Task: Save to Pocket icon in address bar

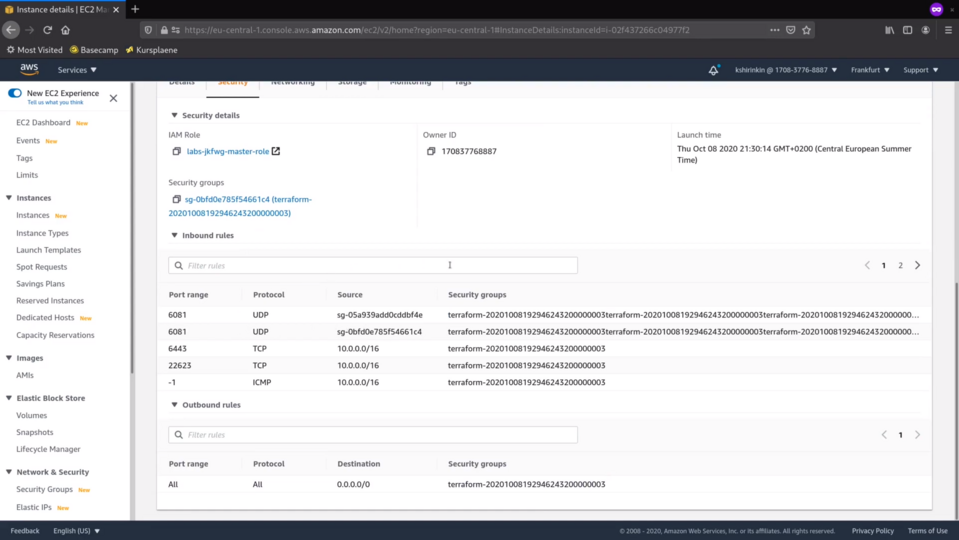Action: click(x=791, y=30)
